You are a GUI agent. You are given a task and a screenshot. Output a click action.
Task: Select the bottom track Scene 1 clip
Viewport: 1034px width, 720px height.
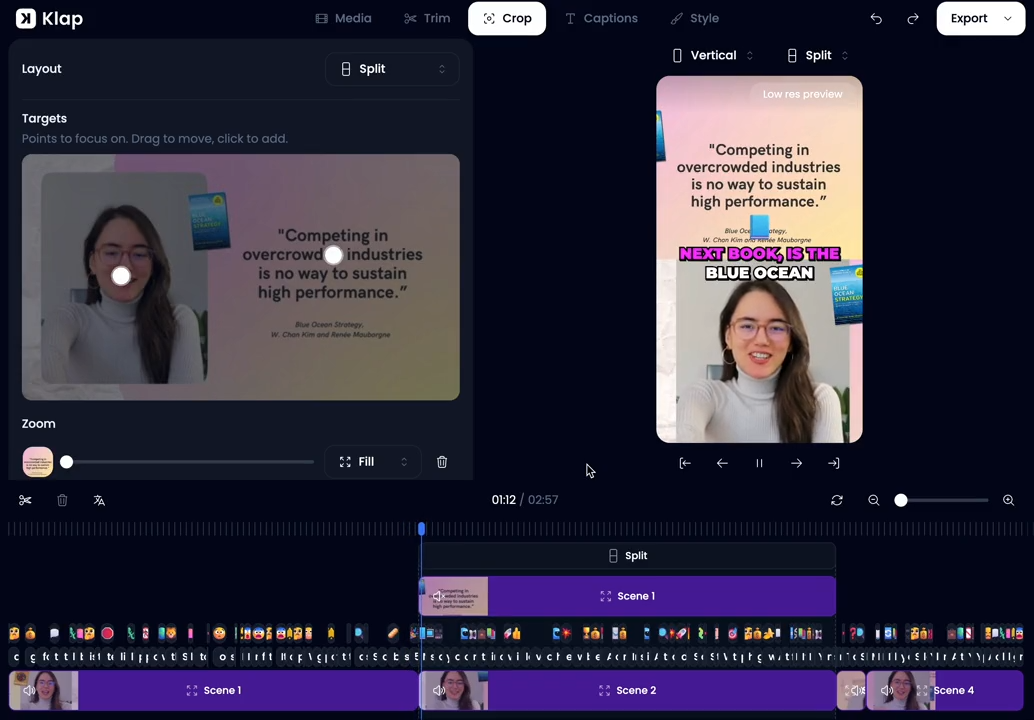(214, 690)
